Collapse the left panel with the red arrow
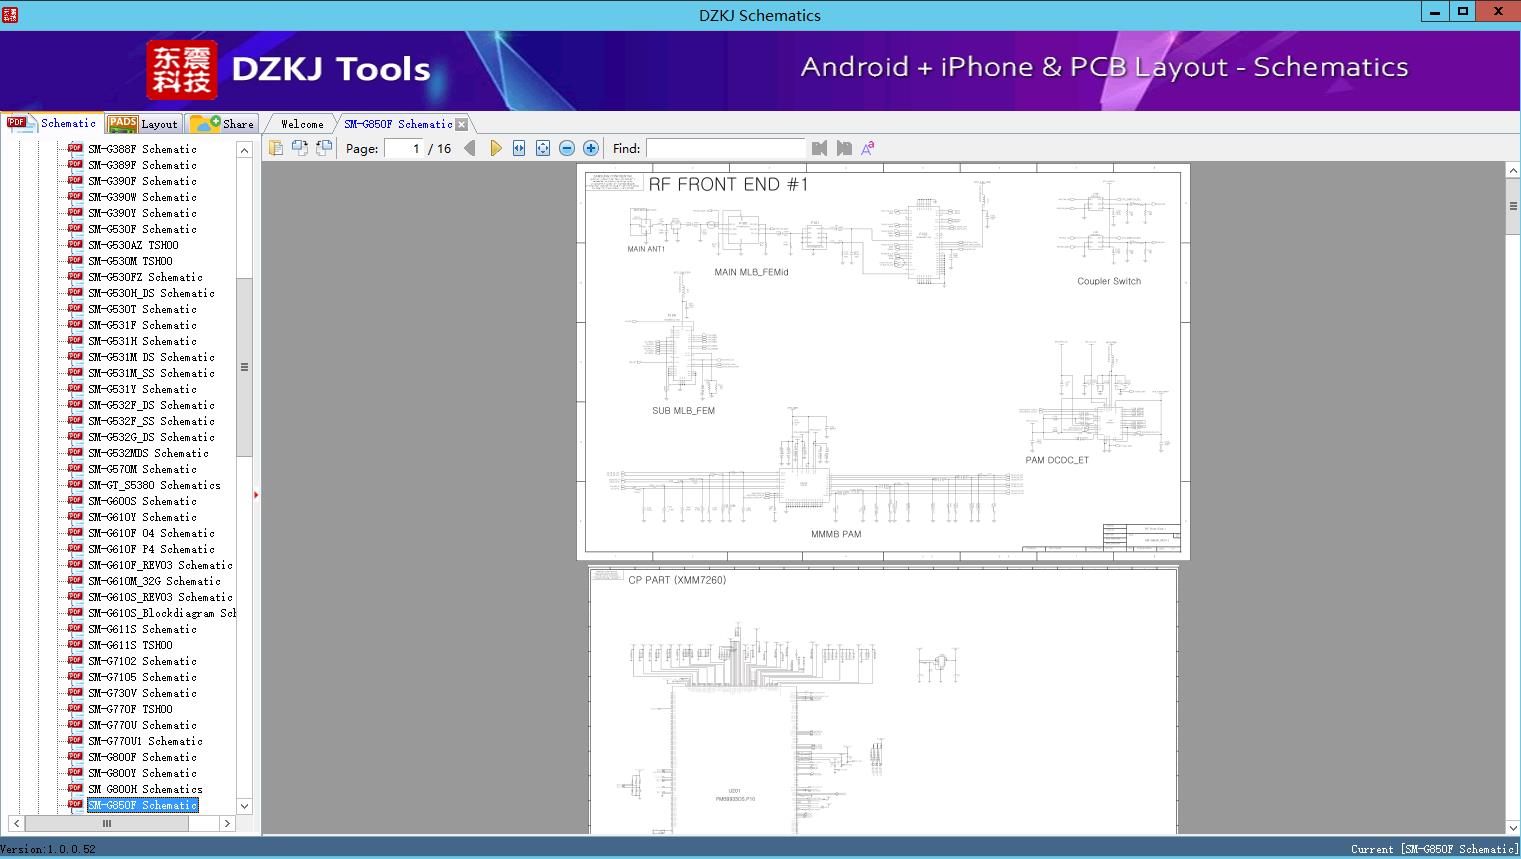Viewport: 1521px width, 859px height. tap(256, 494)
